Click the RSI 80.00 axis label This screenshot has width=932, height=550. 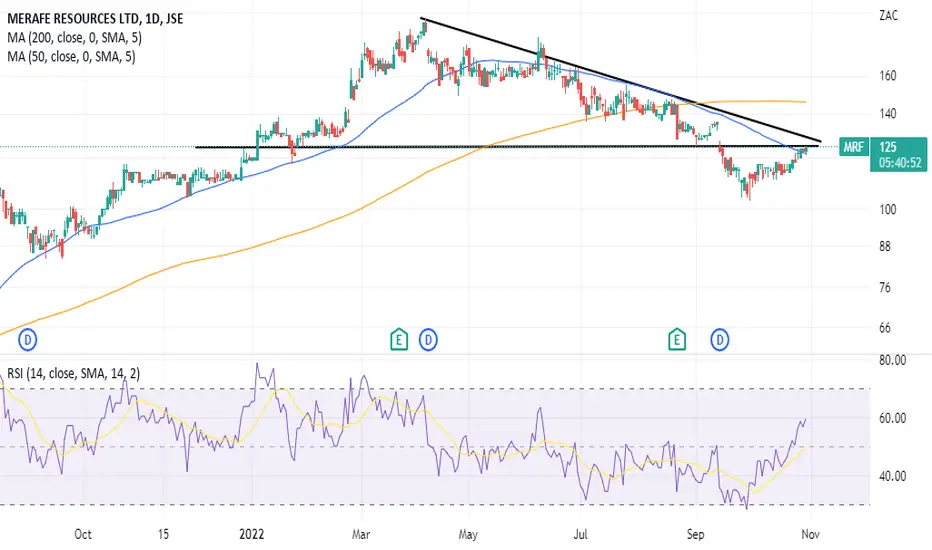click(892, 360)
